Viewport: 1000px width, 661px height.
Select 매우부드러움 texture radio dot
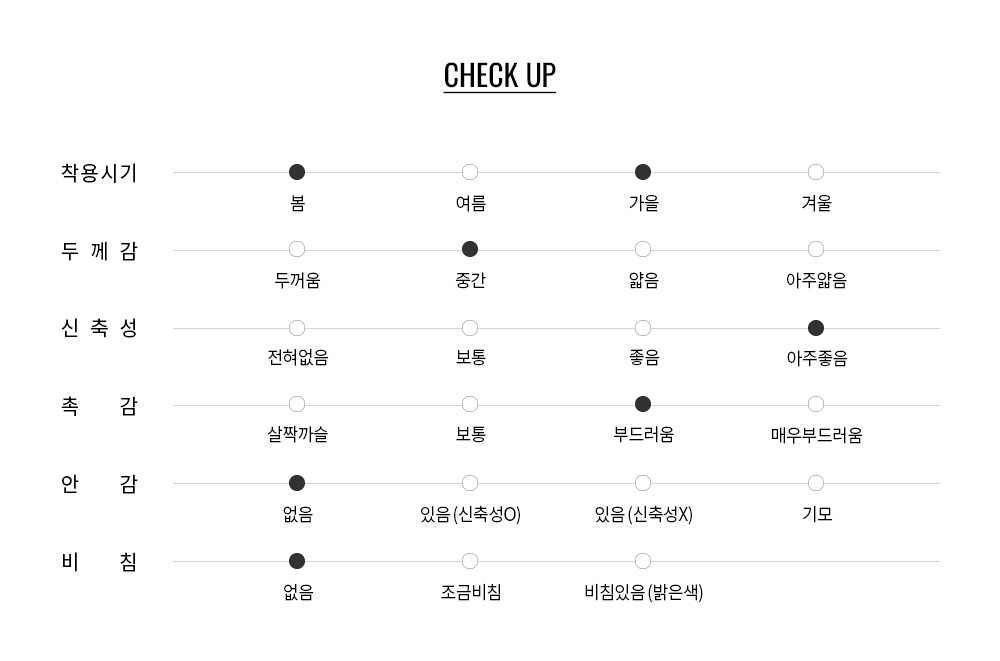pyautogui.click(x=816, y=404)
